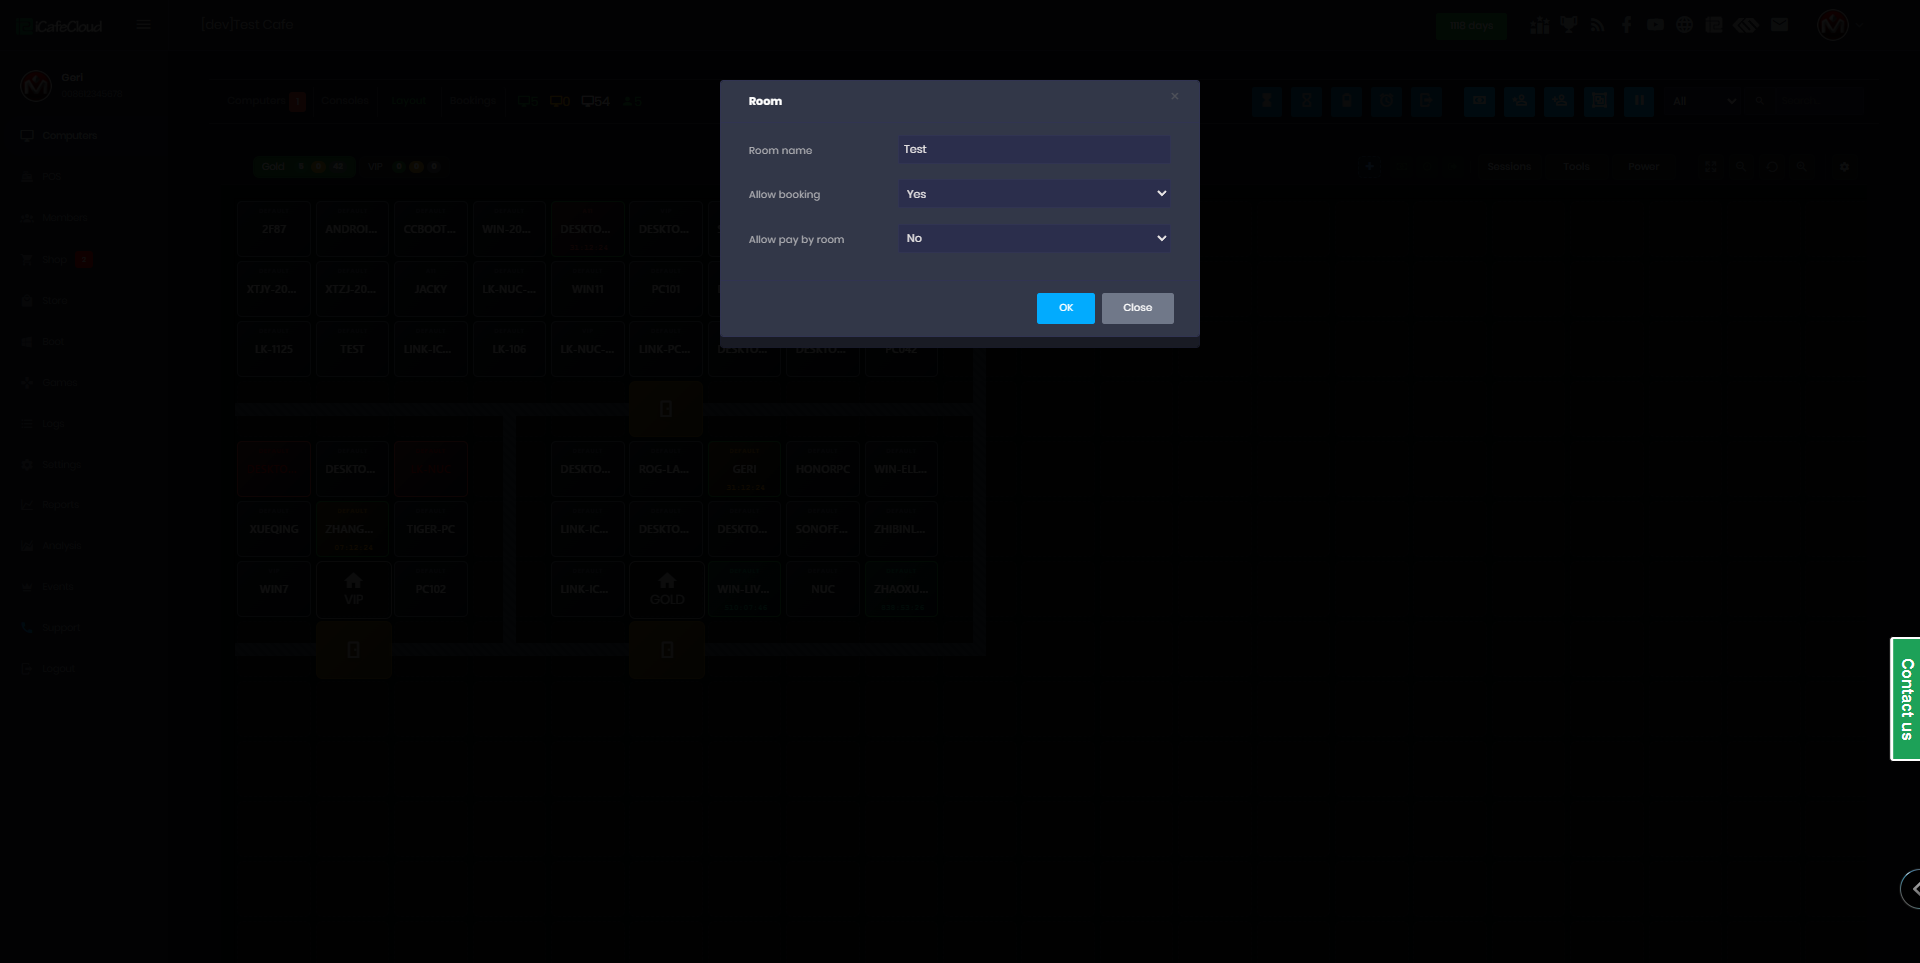Select the PC101 computer tile
Screen dimensions: 1920x963
click(666, 289)
